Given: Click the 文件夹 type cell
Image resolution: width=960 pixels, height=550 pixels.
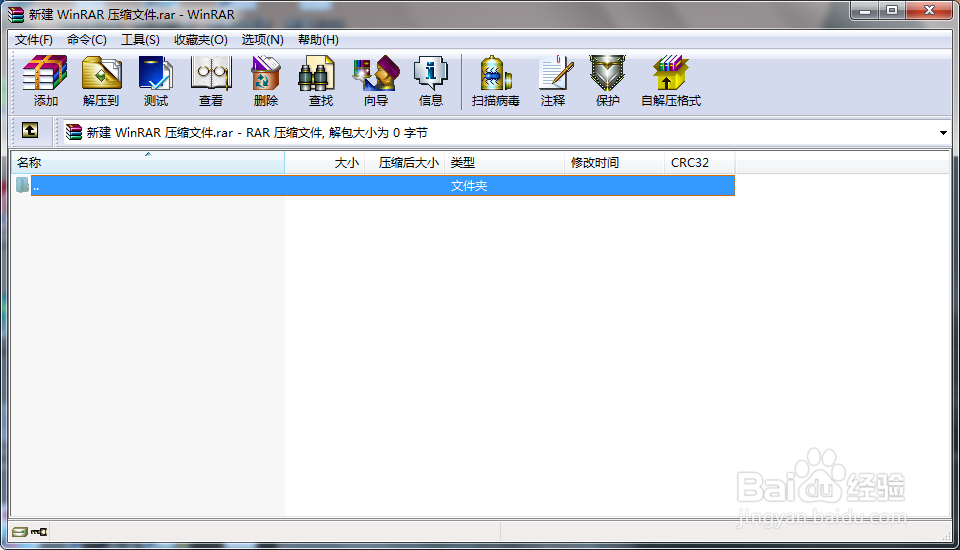Looking at the screenshot, I should pos(469,186).
